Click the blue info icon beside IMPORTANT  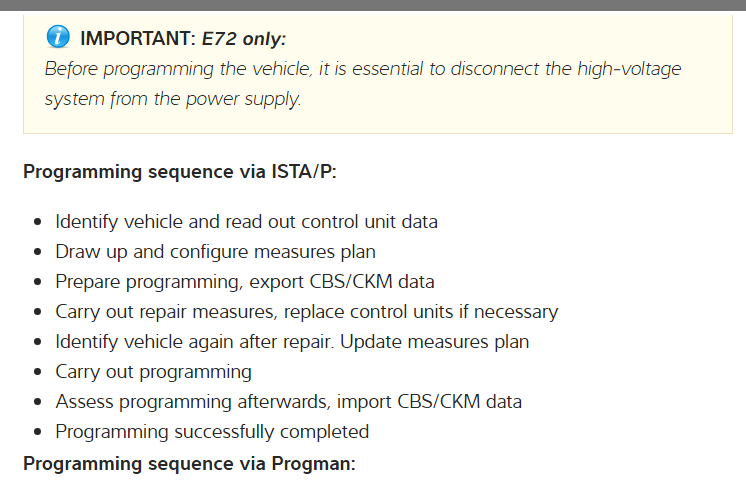pos(58,39)
